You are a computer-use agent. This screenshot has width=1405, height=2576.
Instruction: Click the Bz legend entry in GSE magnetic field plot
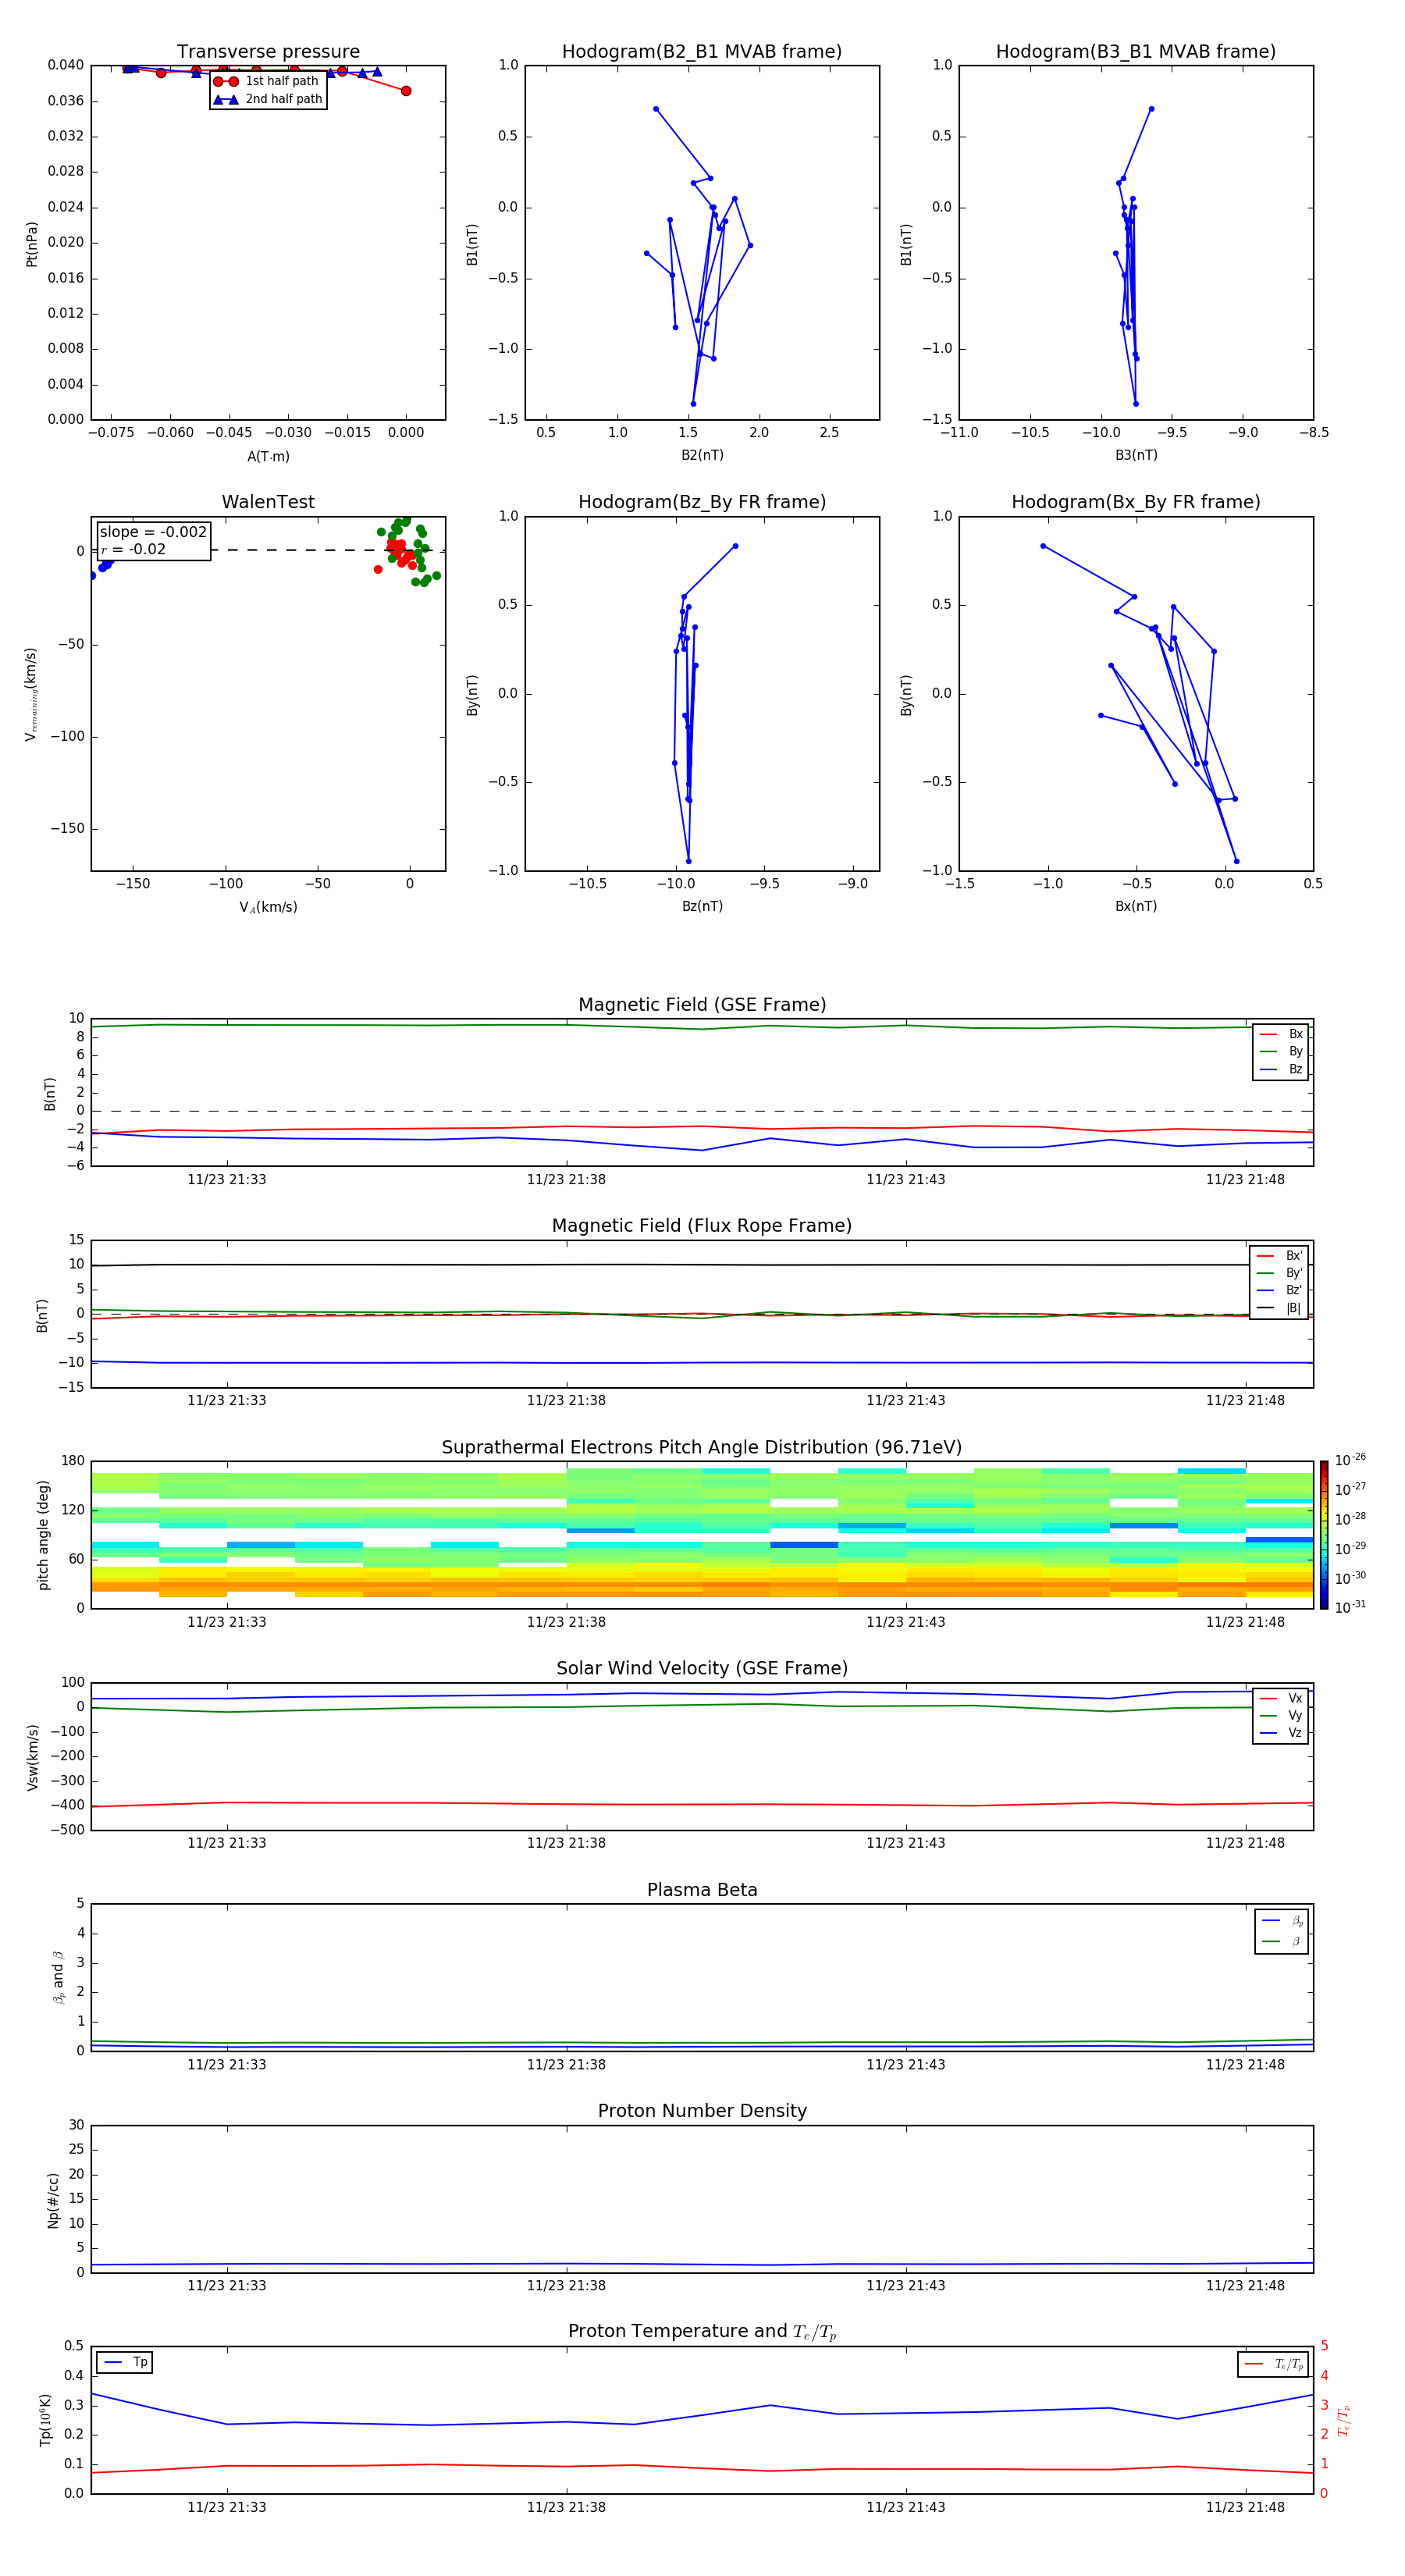pyautogui.click(x=1281, y=1069)
